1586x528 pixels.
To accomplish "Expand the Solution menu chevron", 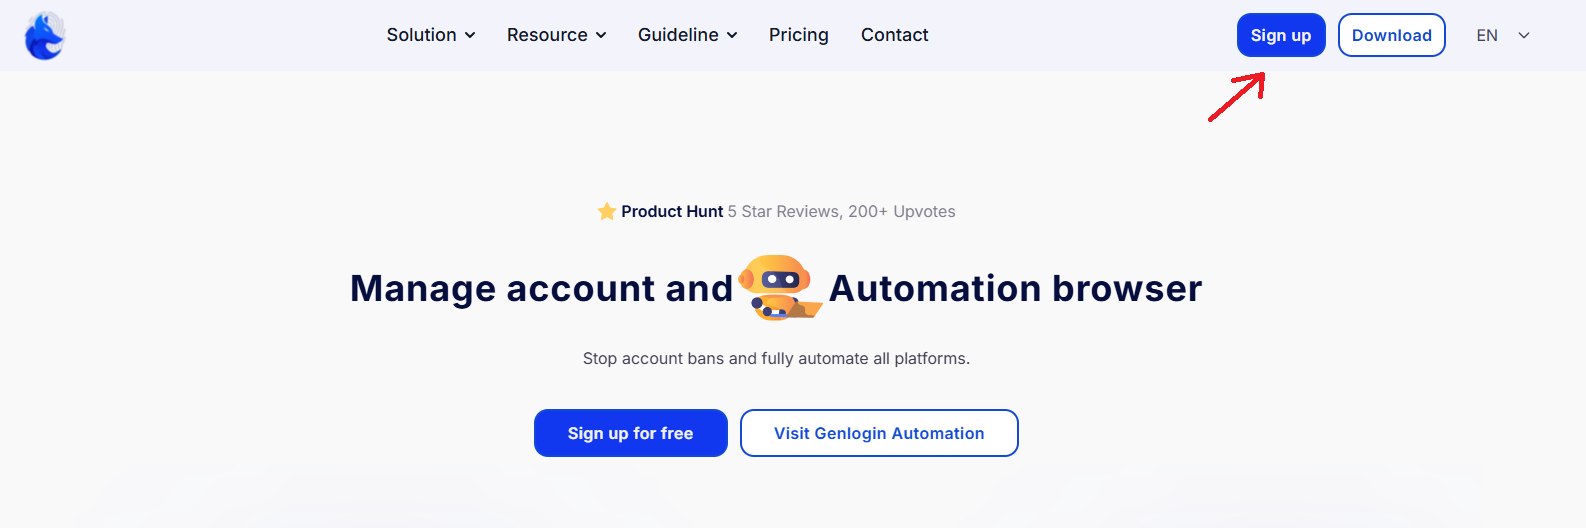I will pos(470,36).
